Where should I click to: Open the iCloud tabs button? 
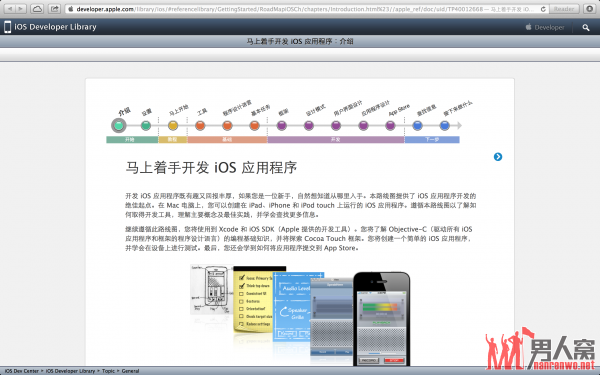click(37, 8)
